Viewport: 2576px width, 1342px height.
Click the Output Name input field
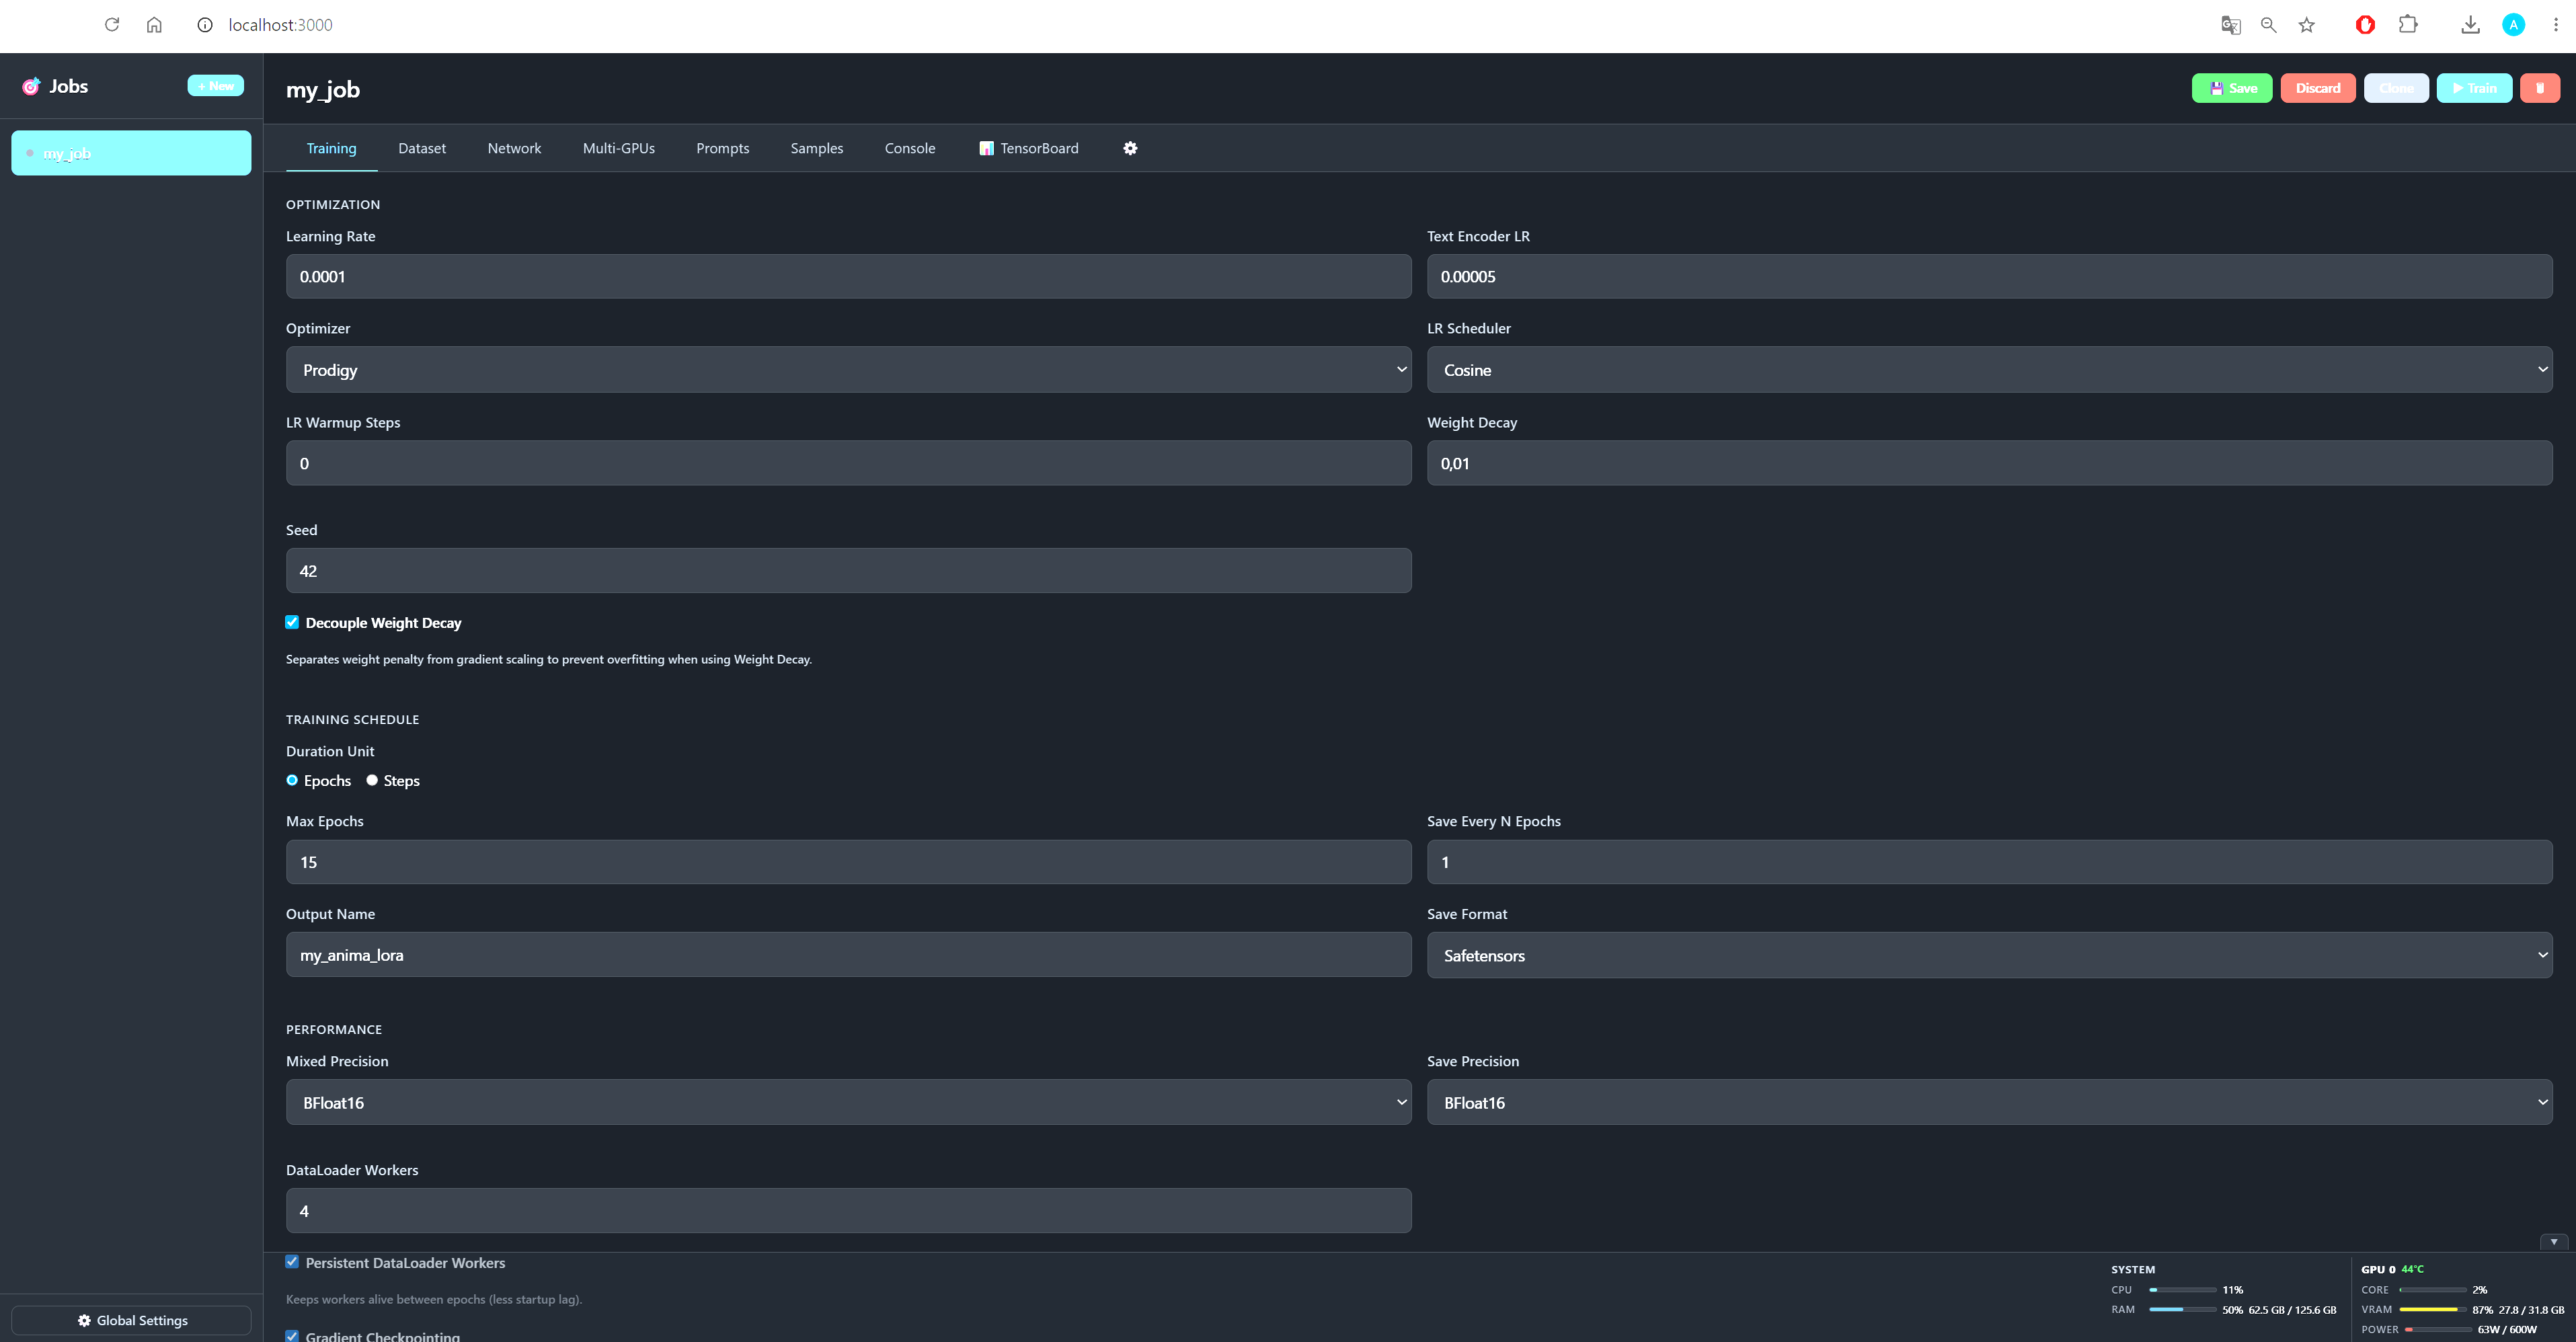(848, 954)
